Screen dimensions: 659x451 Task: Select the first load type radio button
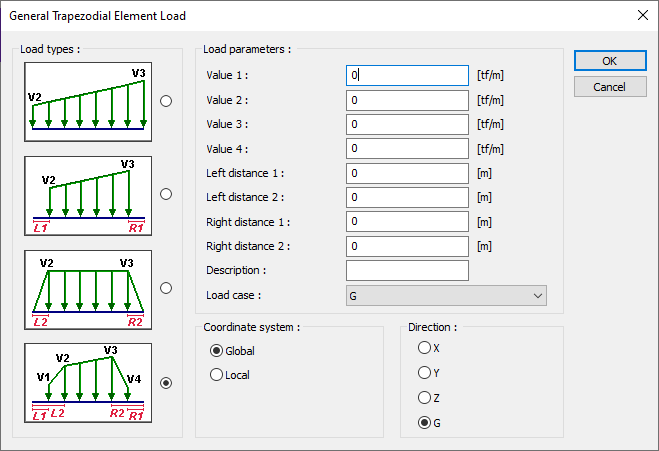[x=166, y=100]
